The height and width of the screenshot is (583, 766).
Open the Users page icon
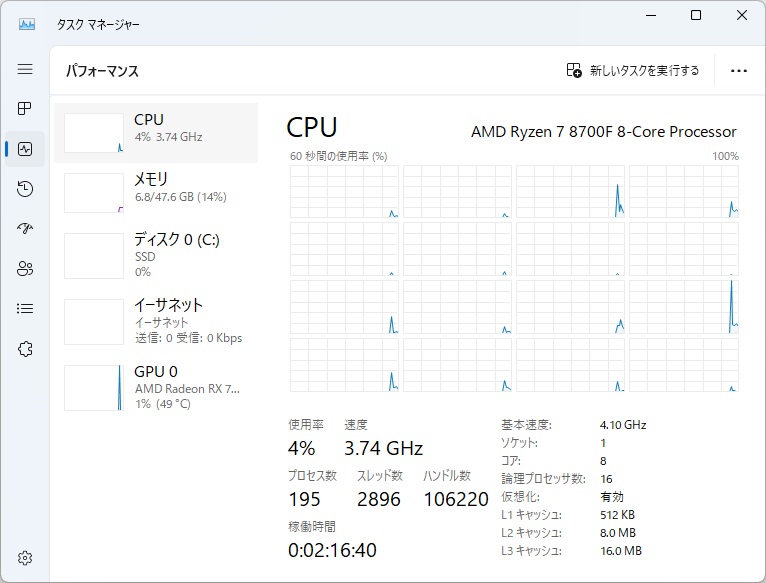pyautogui.click(x=25, y=269)
